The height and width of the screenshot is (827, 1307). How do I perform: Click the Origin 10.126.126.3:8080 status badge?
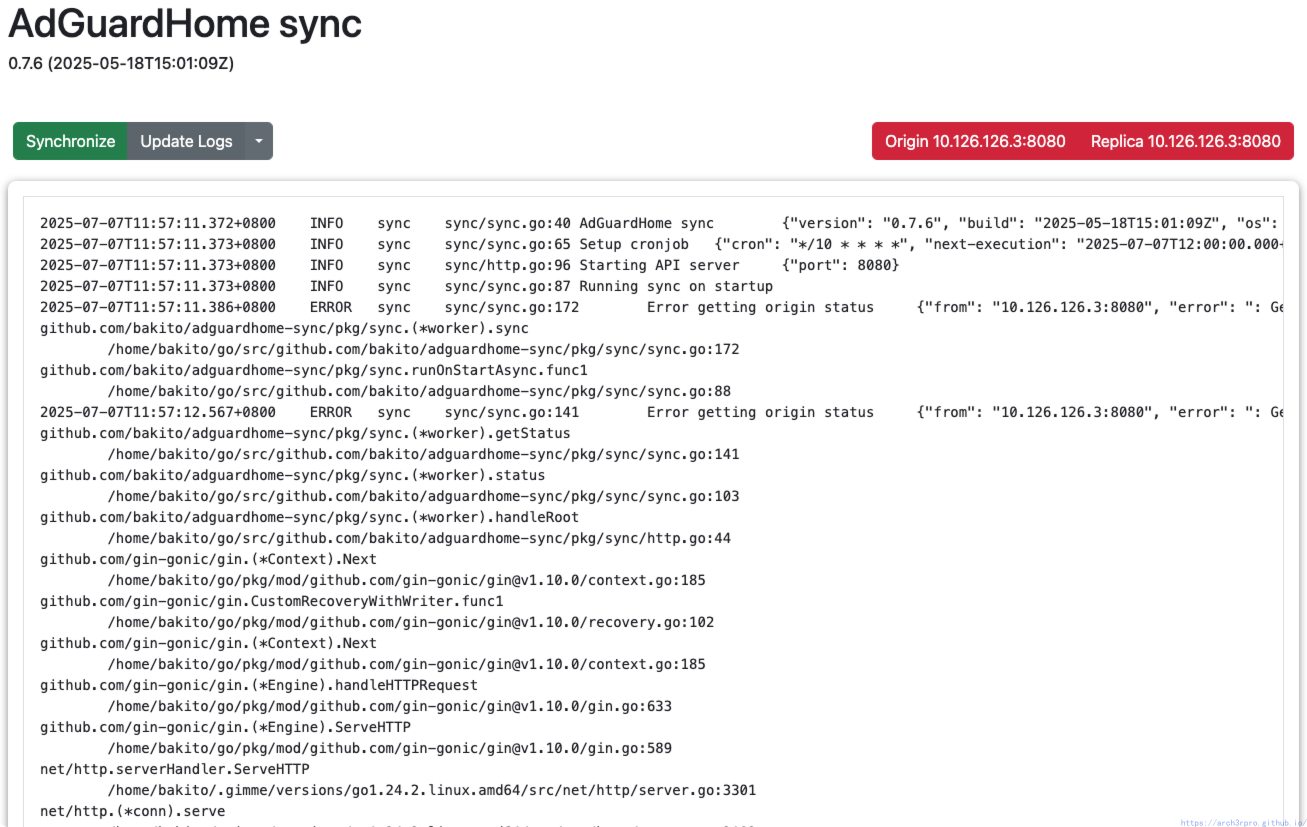(x=975, y=141)
